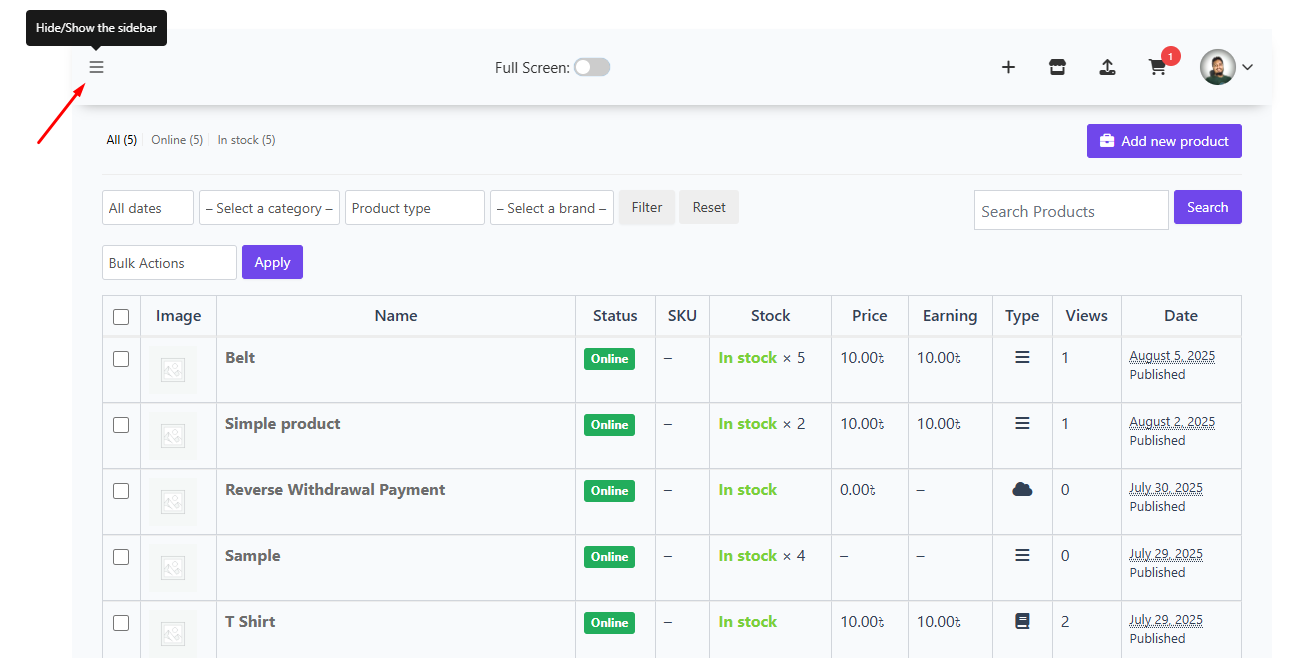Viewport: 1311px width, 658px height.
Task: Toggle the Full Screen switch
Action: click(x=592, y=67)
